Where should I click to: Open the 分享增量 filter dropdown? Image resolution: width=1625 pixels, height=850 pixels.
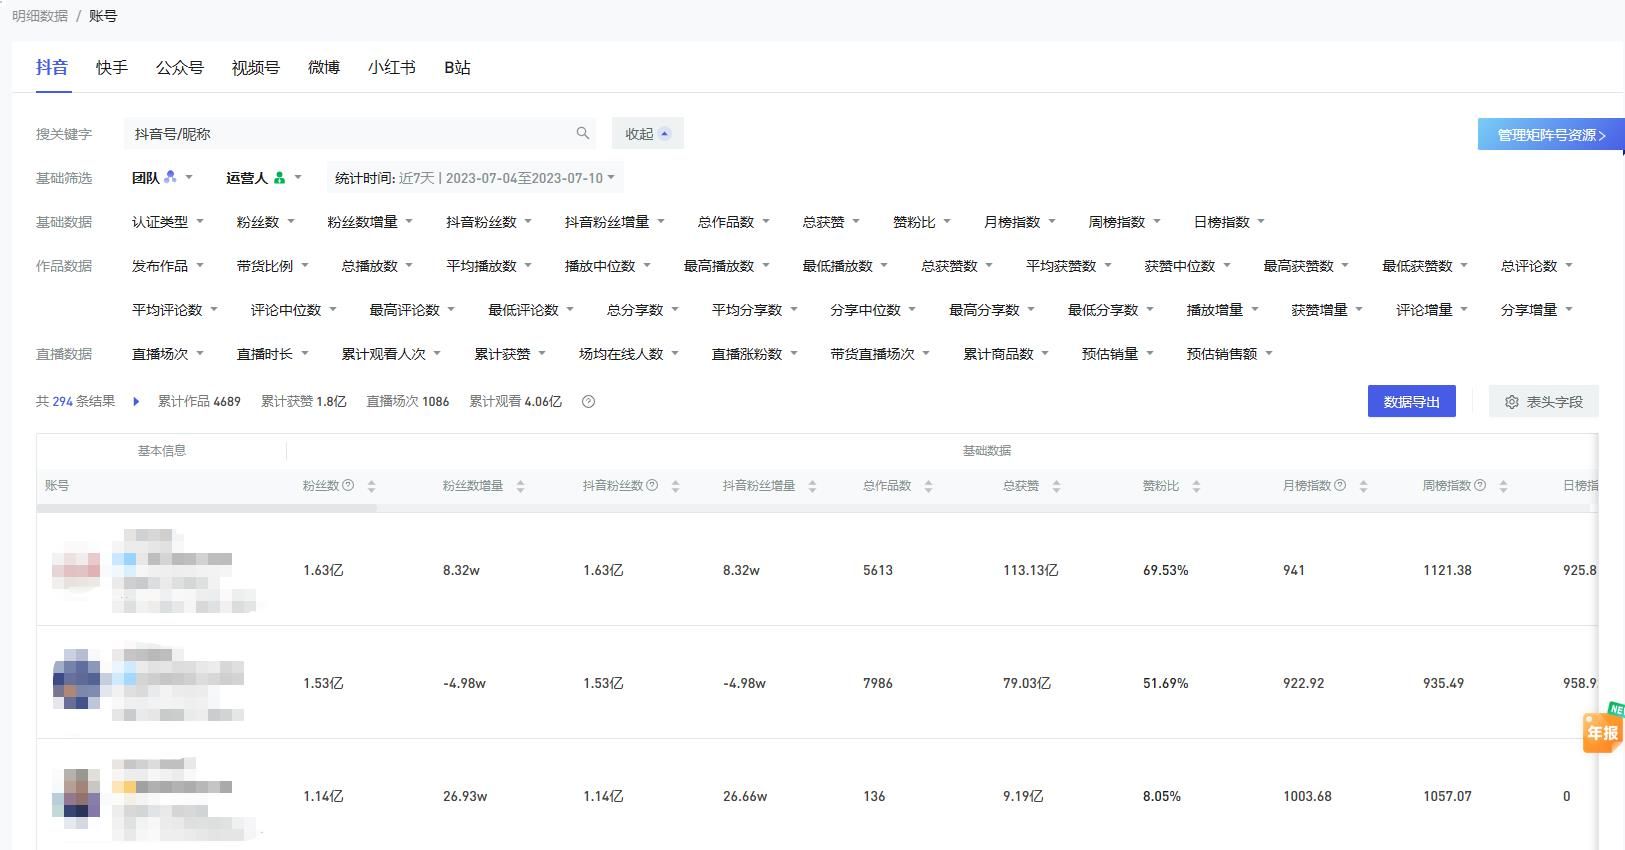click(1536, 310)
